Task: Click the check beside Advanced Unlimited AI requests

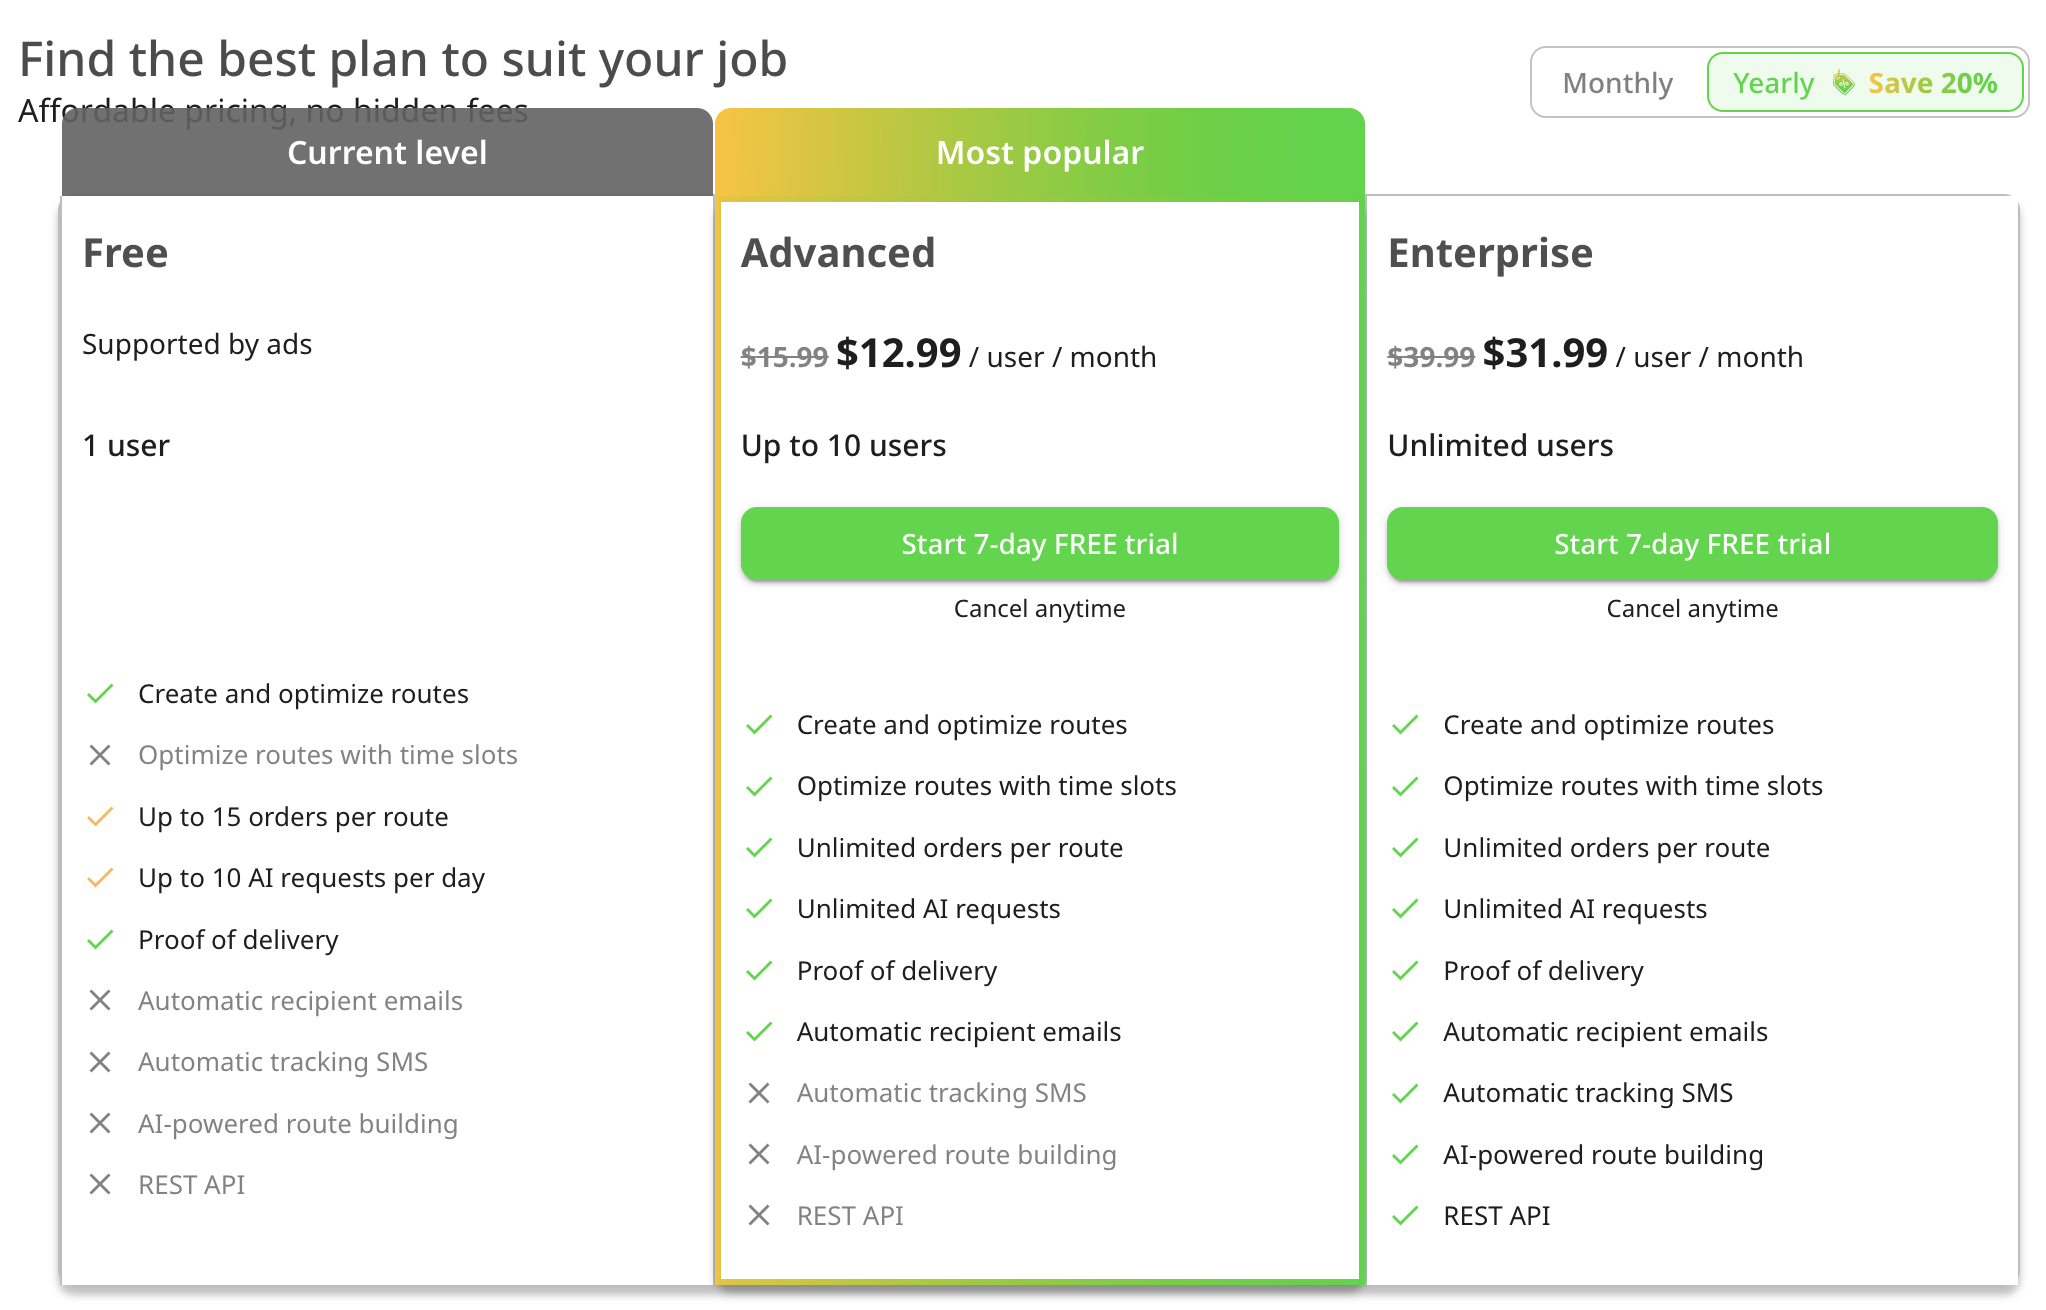Action: pos(759,909)
